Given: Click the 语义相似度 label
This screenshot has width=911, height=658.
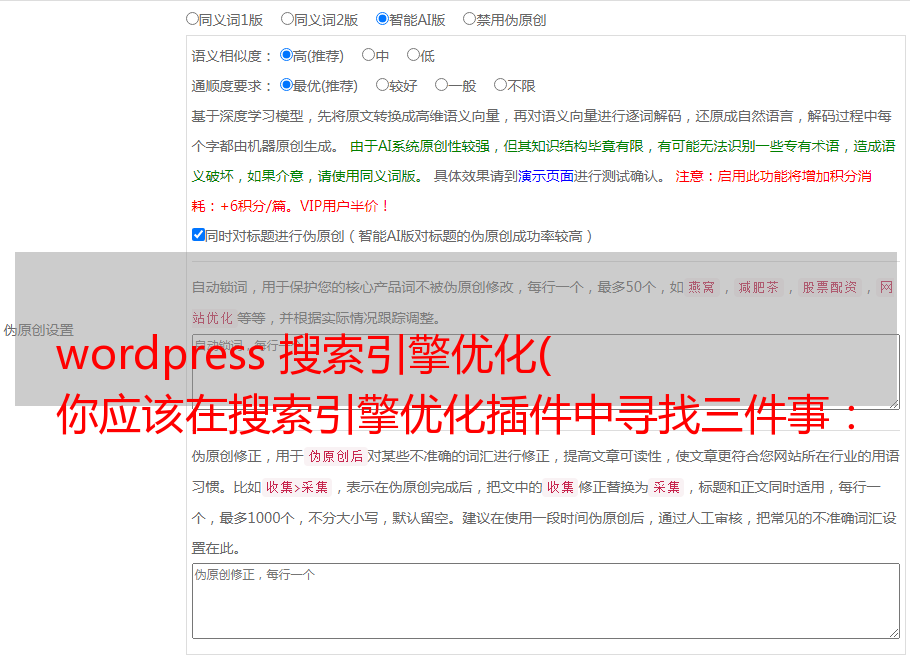Looking at the screenshot, I should coord(231,56).
